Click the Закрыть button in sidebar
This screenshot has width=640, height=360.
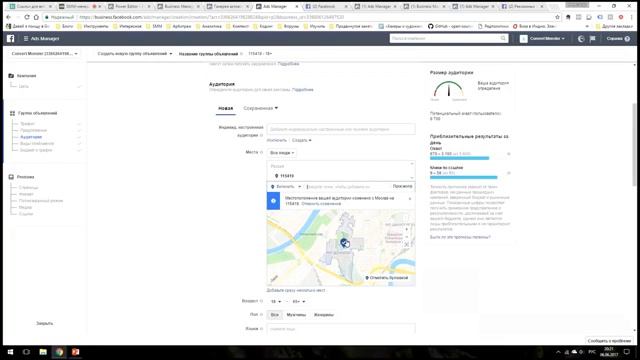(44, 323)
